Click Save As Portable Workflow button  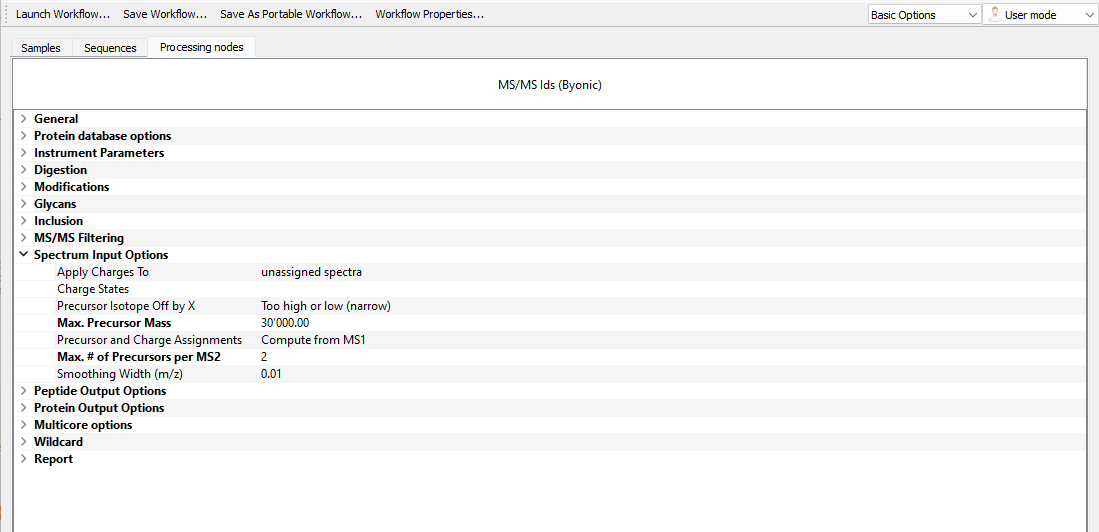pos(291,14)
